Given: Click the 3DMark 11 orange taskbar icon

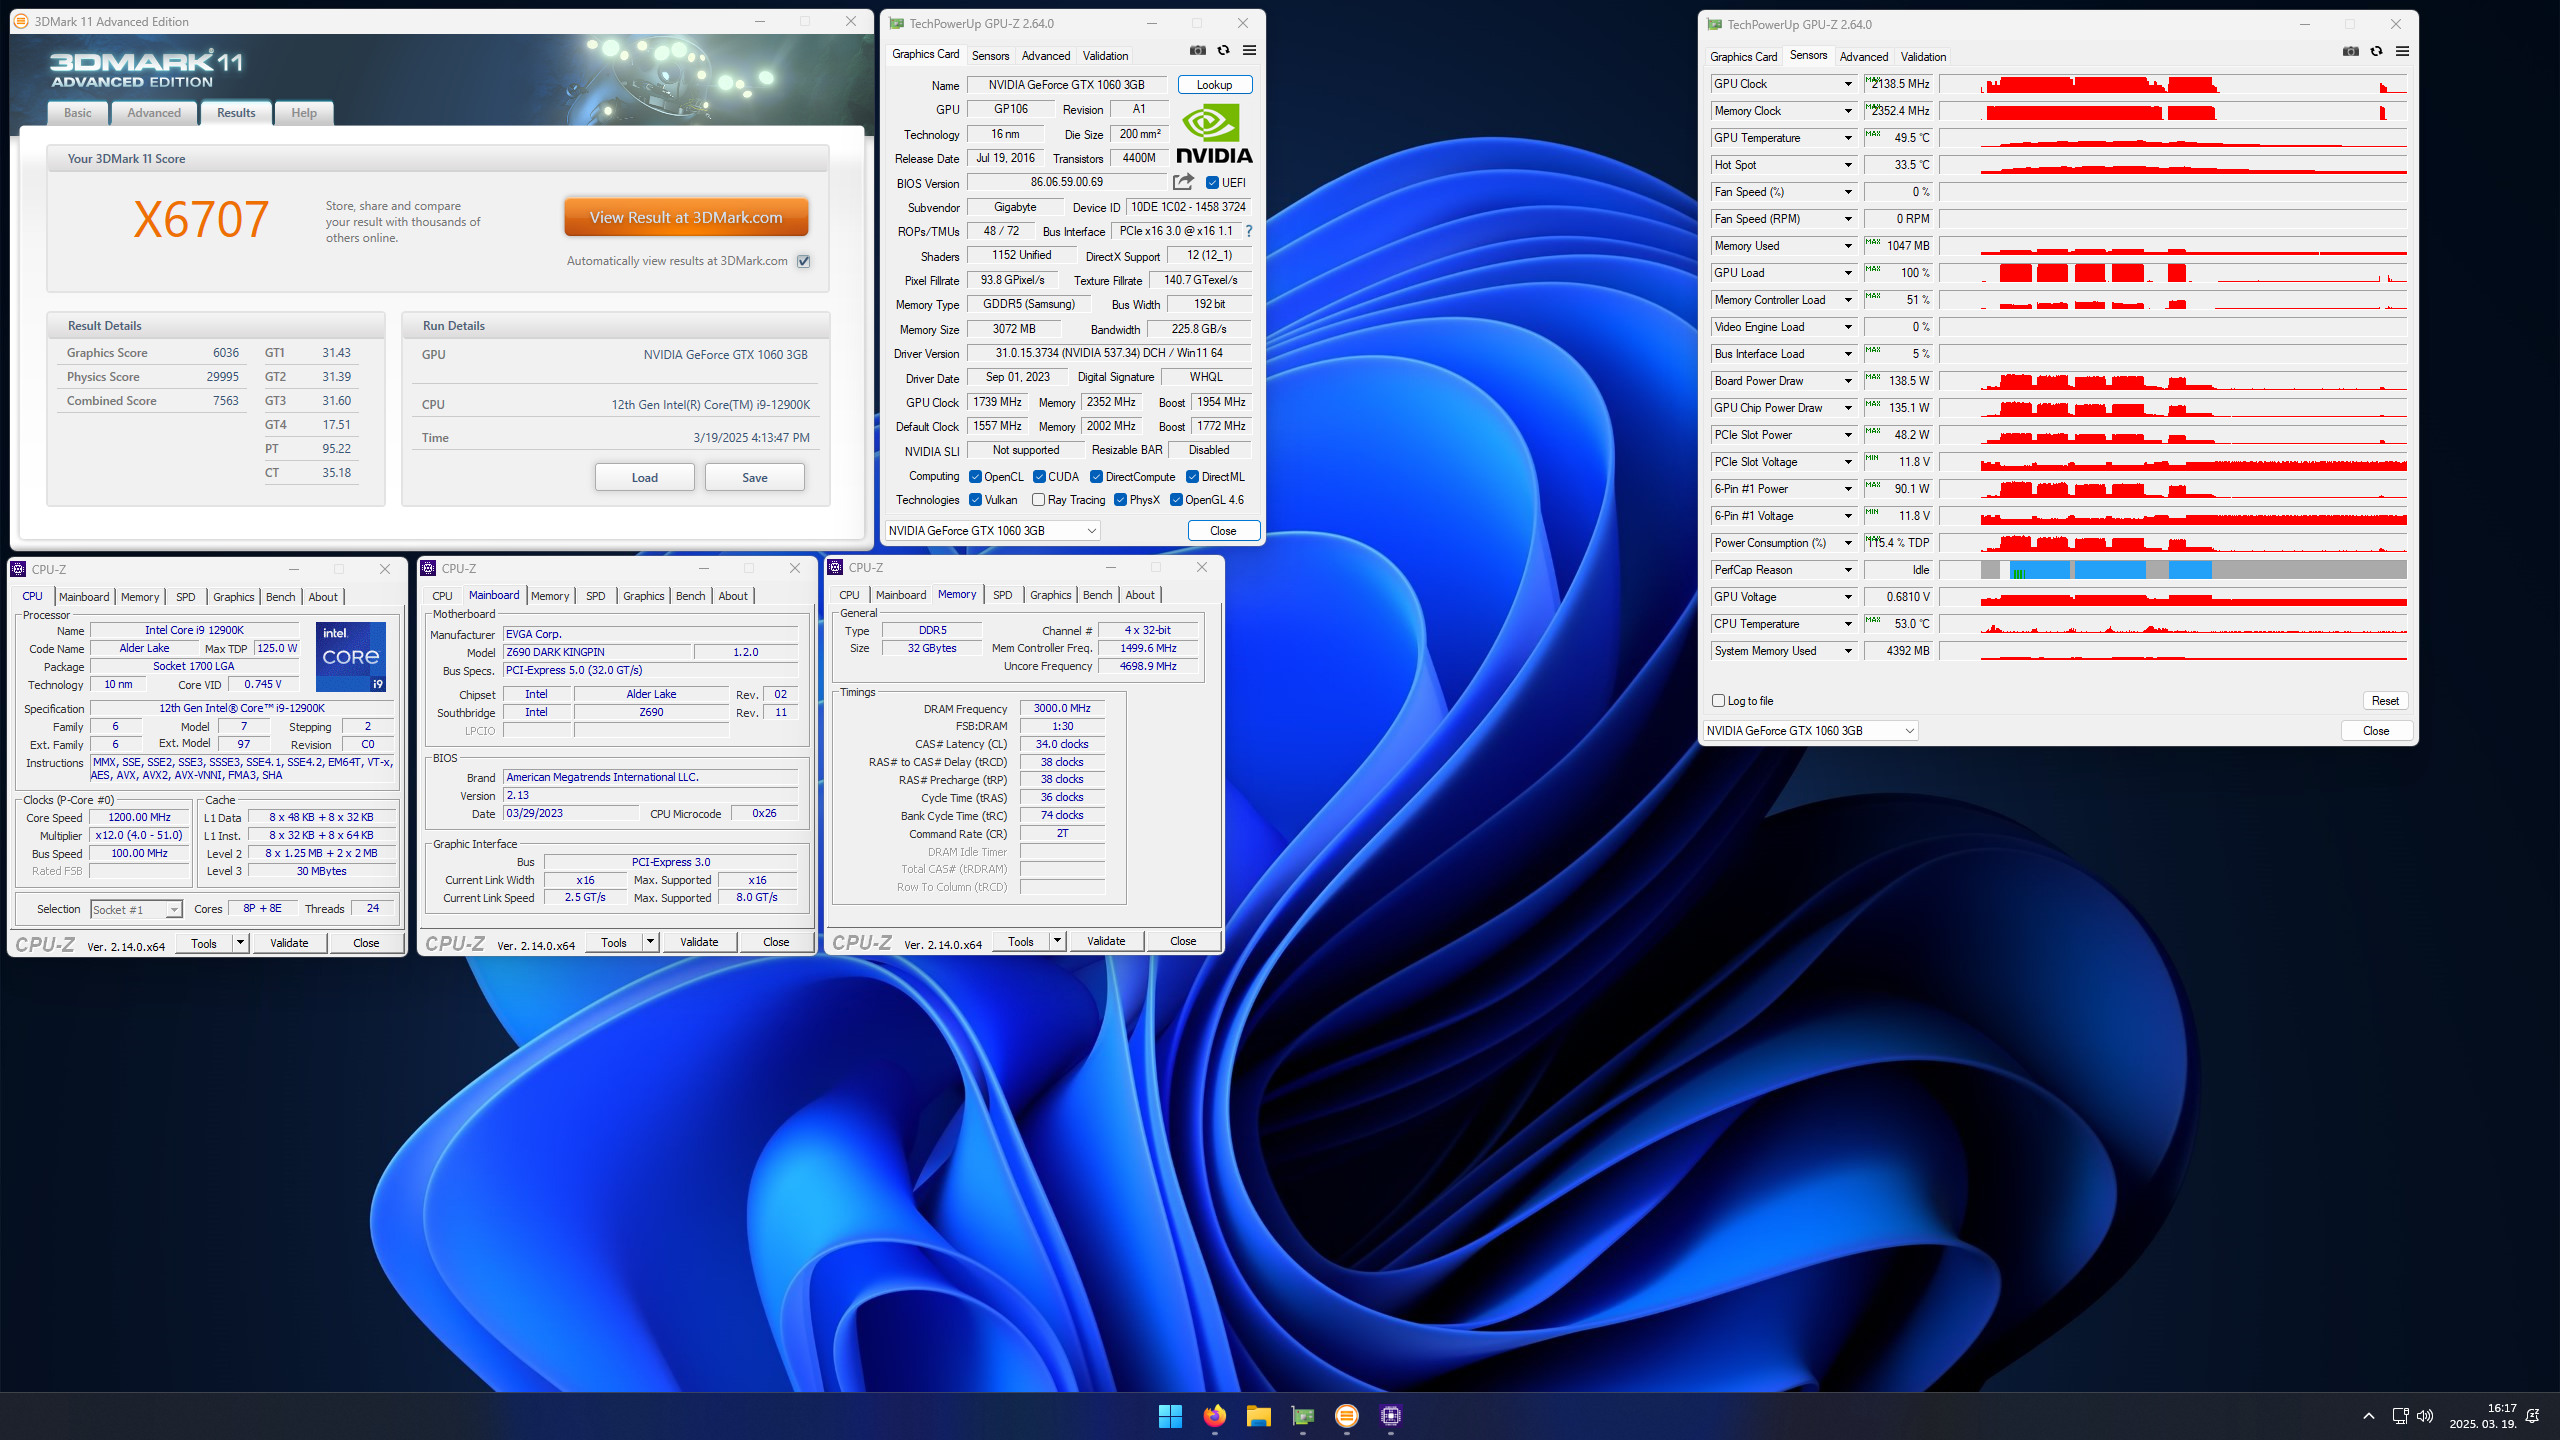Looking at the screenshot, I should tap(1347, 1416).
